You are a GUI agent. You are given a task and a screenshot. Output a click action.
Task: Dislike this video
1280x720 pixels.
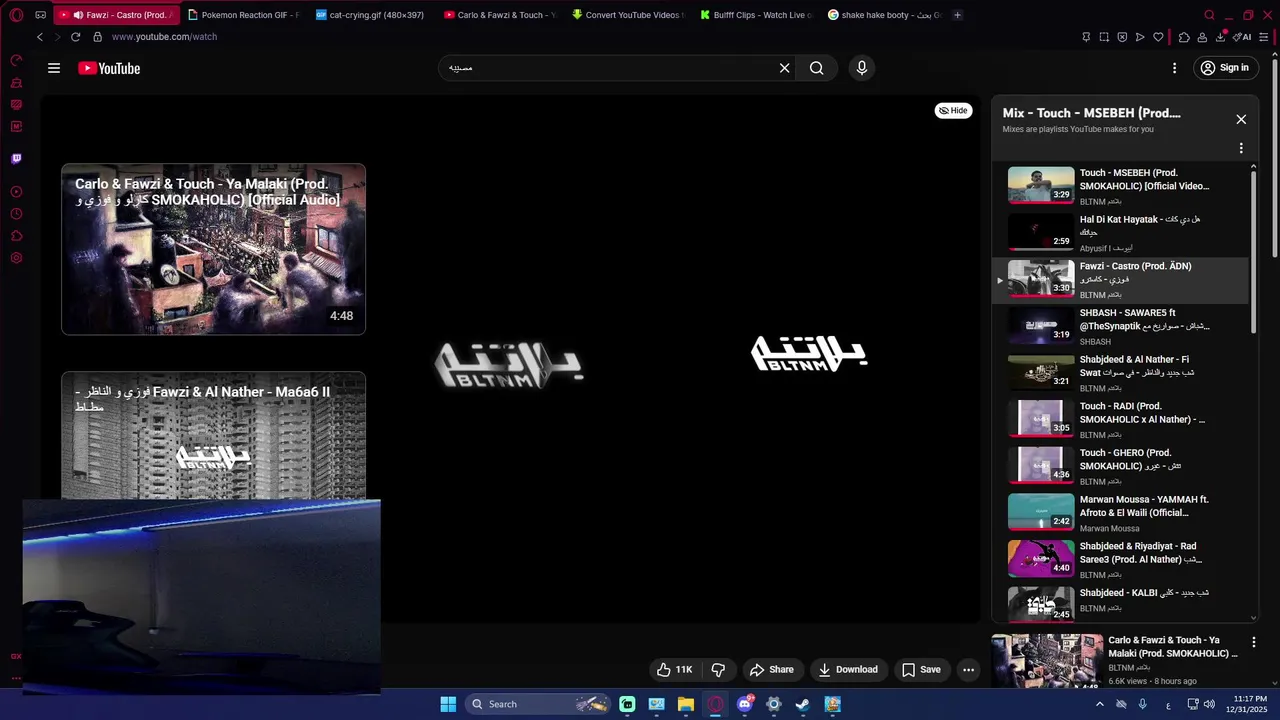coord(718,670)
